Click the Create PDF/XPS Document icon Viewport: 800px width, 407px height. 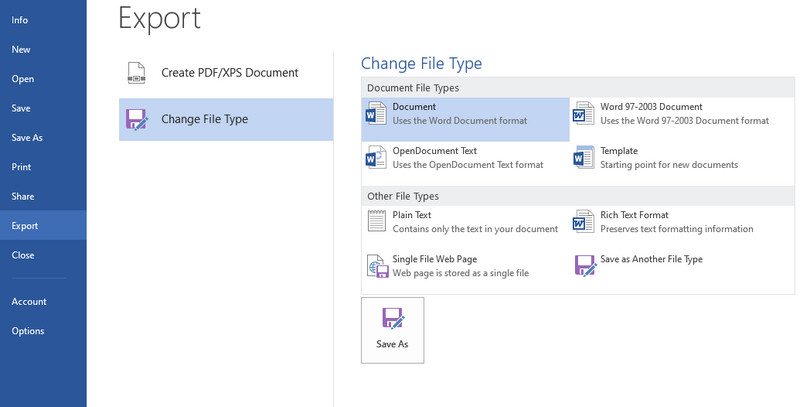pyautogui.click(x=137, y=73)
